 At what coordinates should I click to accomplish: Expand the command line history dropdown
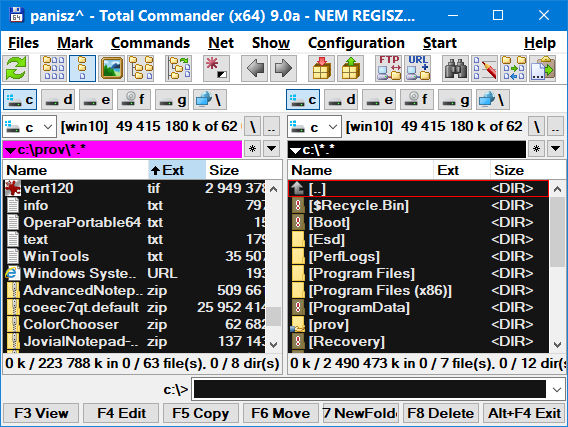tap(557, 390)
